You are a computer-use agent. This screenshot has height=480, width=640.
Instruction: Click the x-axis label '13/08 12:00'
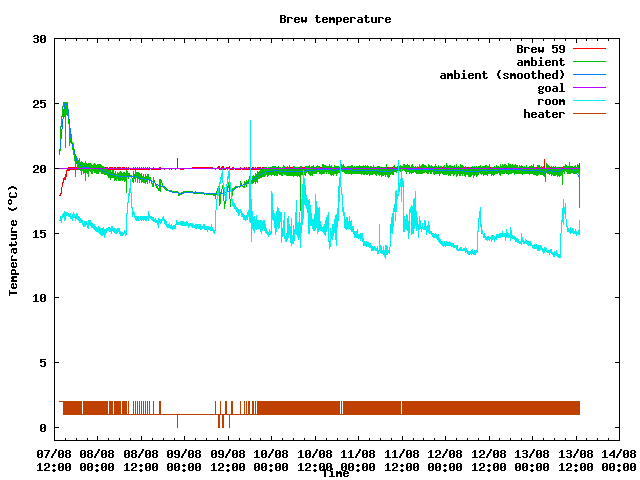pos(576,460)
